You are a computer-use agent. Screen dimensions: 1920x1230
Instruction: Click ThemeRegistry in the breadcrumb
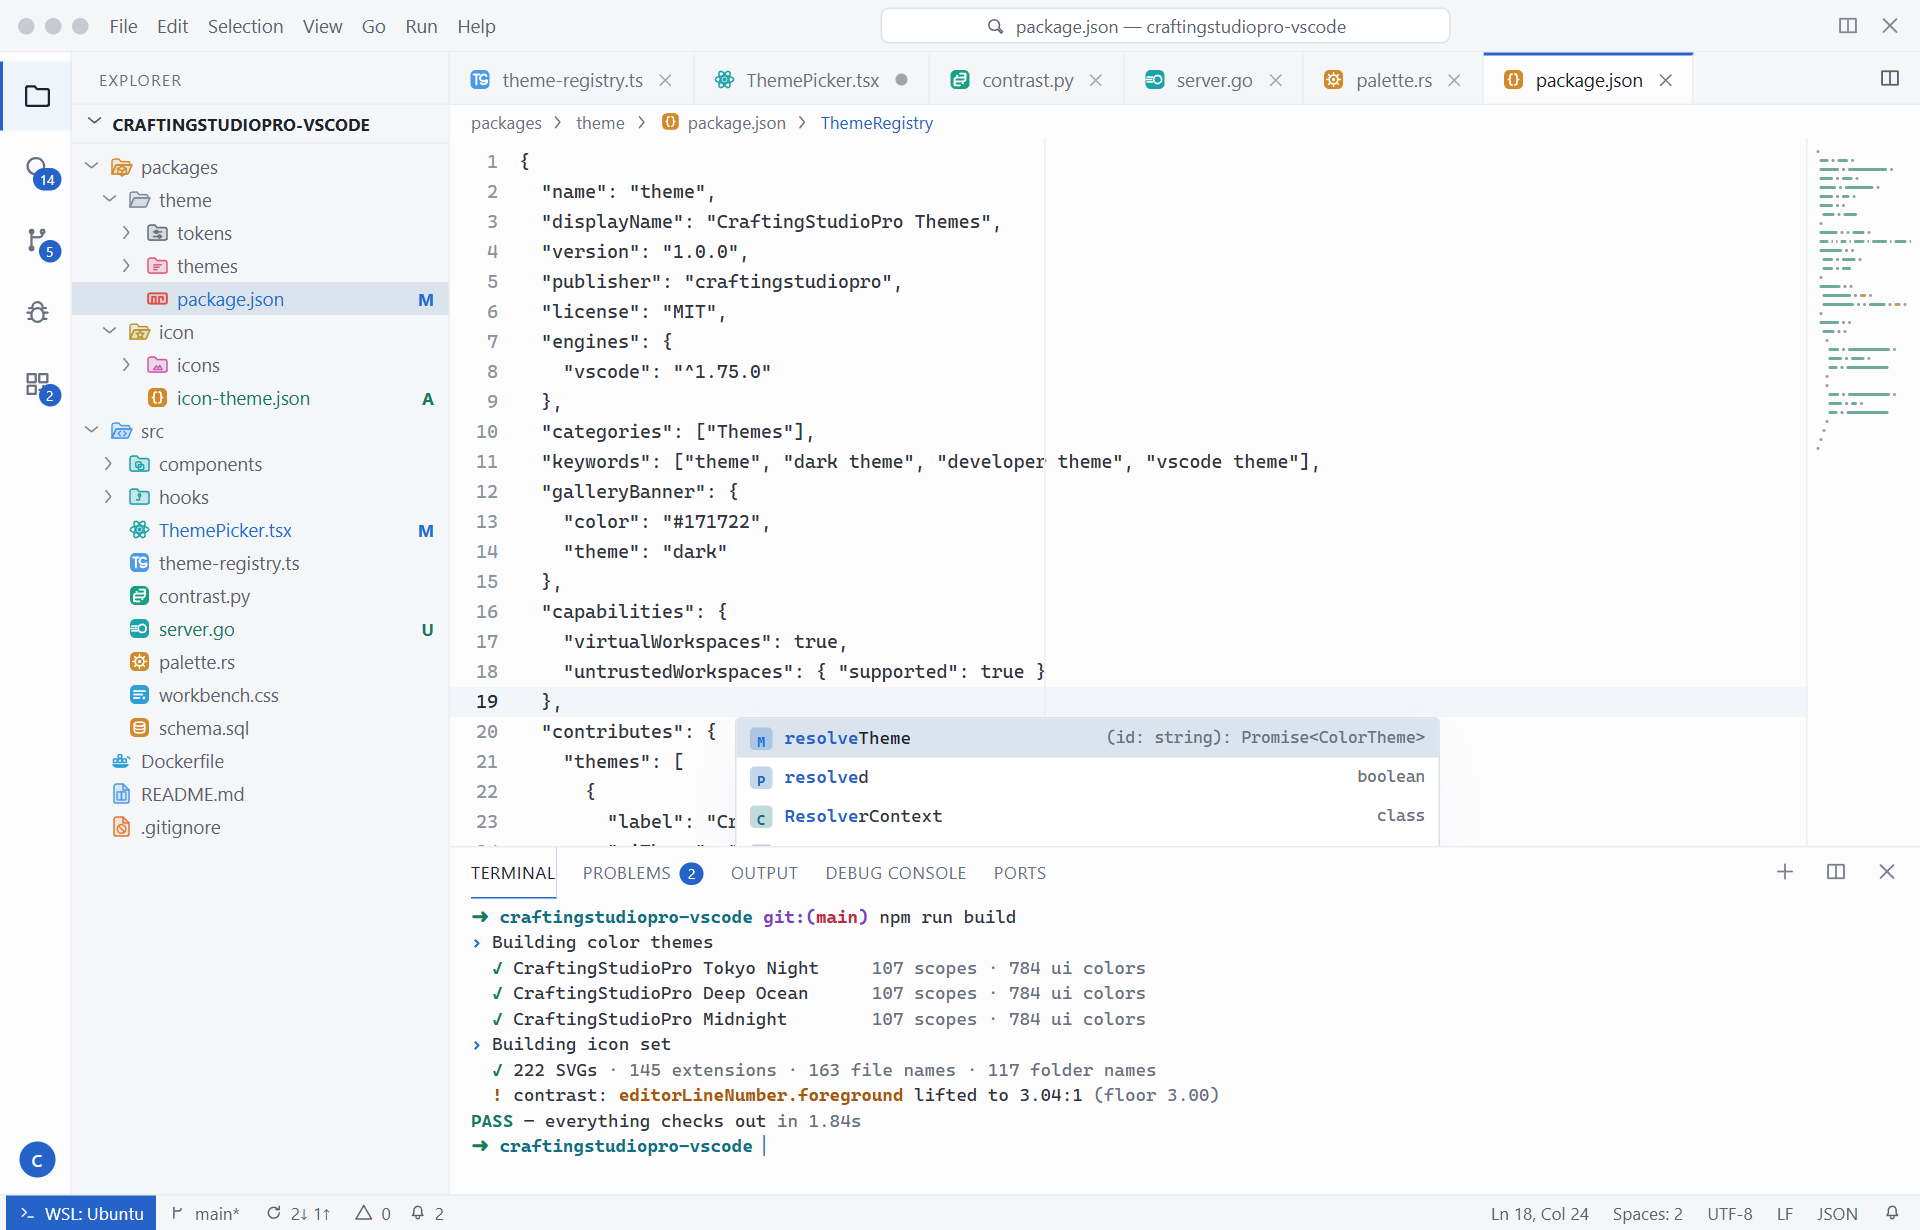[876, 123]
